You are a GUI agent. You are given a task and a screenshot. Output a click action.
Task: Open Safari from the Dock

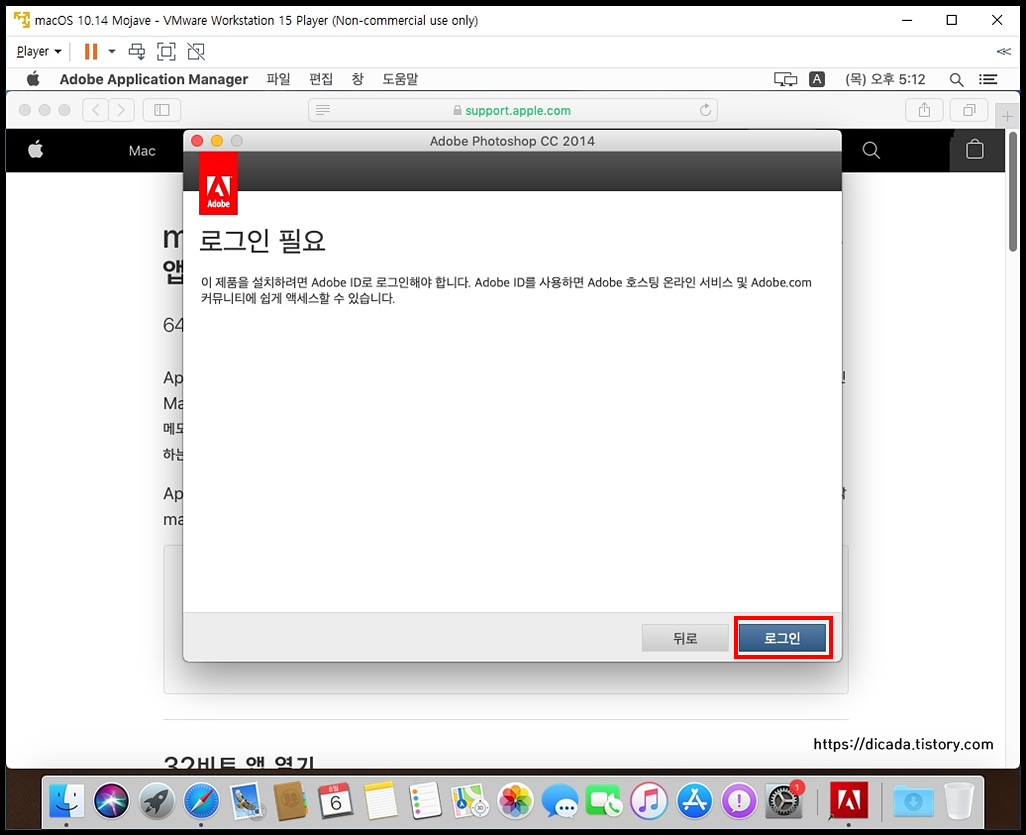pos(202,800)
